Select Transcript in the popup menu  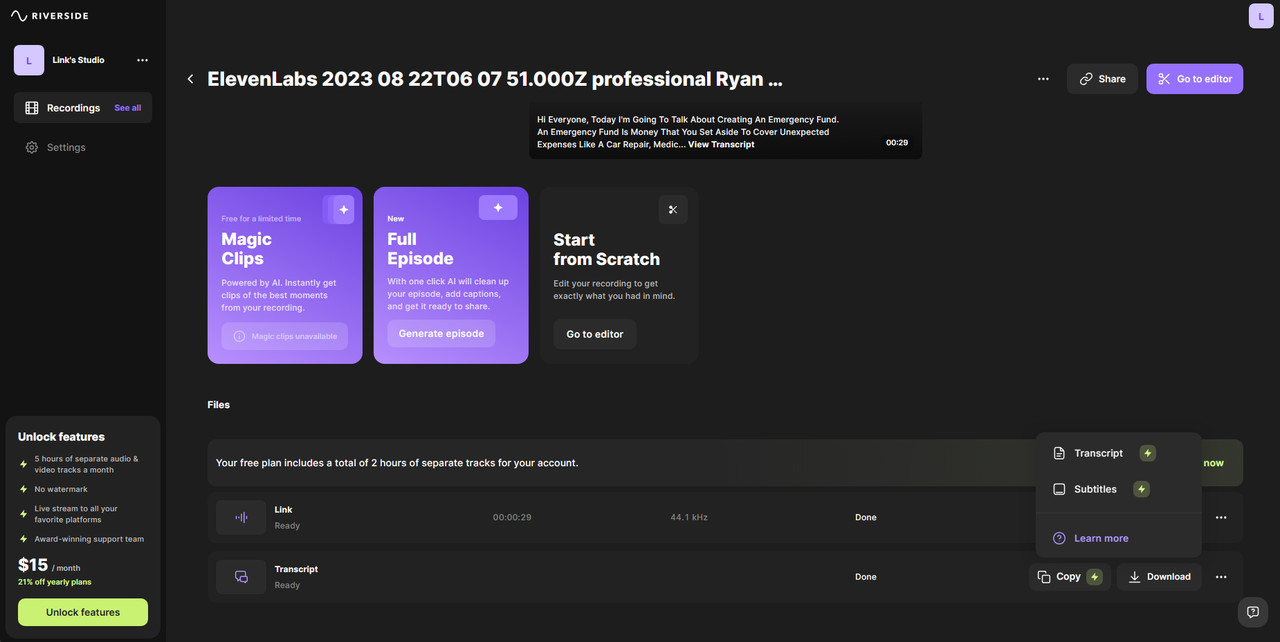1118,453
